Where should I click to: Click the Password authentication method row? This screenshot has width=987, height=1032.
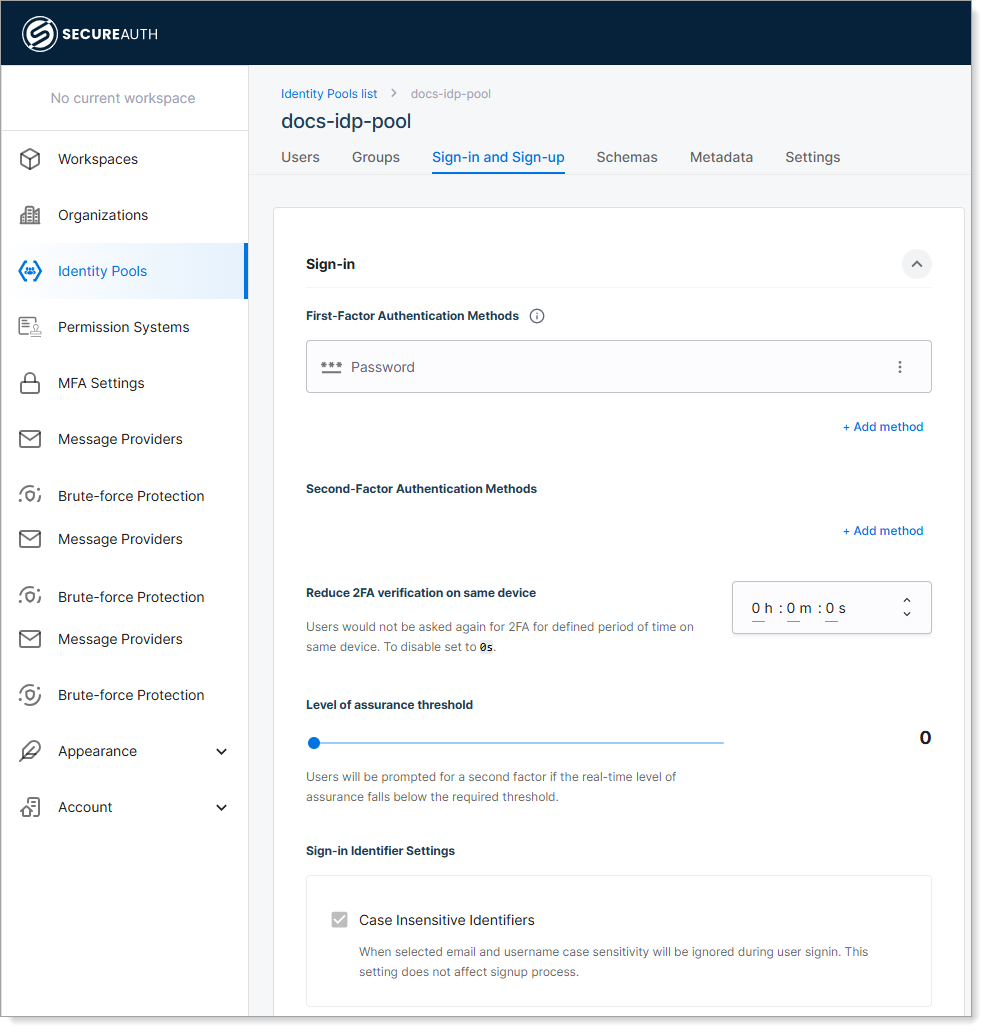click(619, 367)
